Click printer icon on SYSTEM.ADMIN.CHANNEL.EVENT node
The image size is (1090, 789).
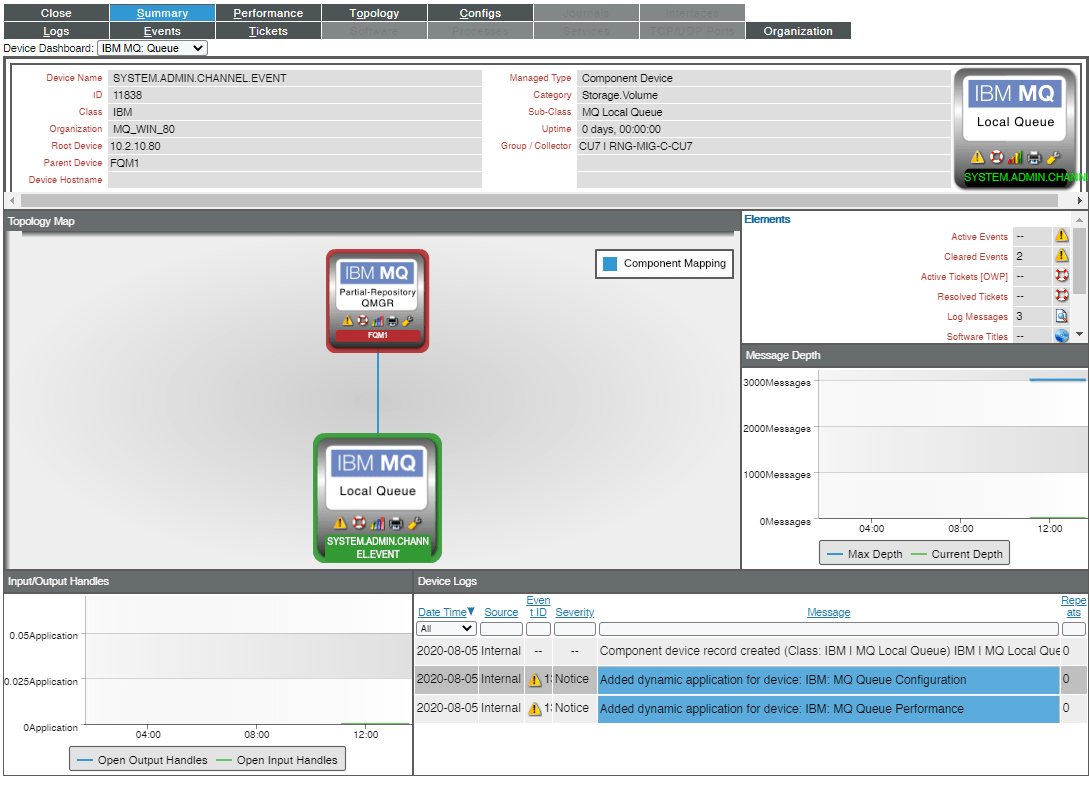click(x=396, y=523)
